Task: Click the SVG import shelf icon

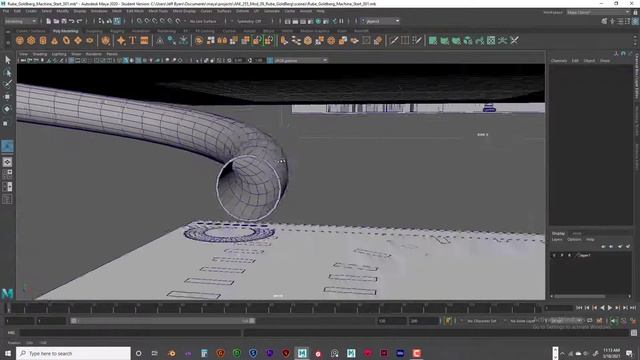Action: click(x=144, y=40)
